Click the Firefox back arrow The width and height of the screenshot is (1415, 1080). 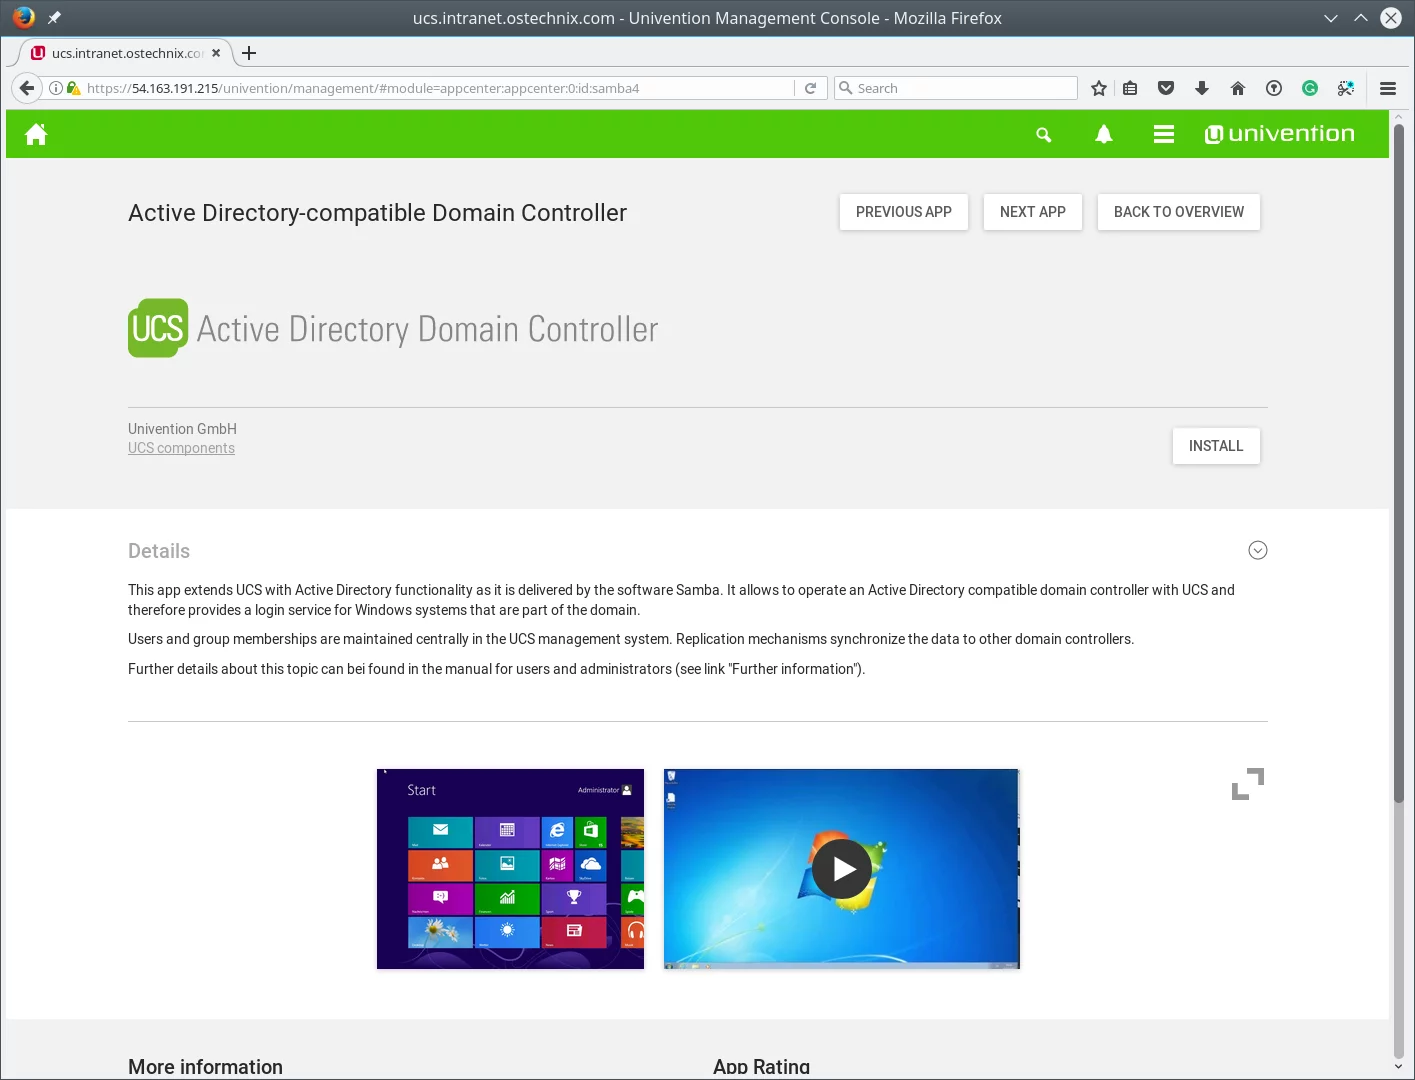click(27, 88)
